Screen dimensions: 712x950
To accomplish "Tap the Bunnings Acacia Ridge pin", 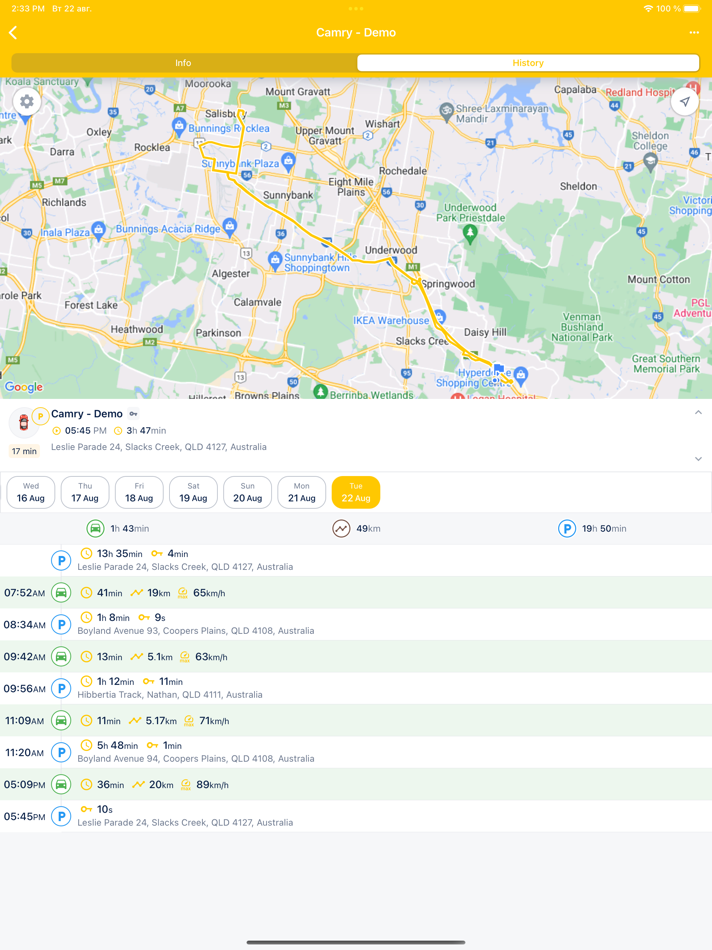I will pyautogui.click(x=230, y=227).
